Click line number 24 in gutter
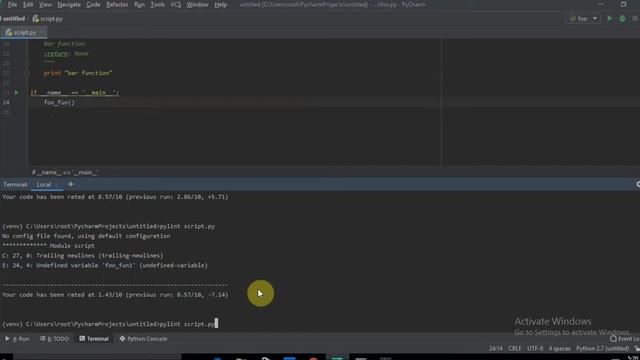This screenshot has height=360, width=640. pos(6,102)
